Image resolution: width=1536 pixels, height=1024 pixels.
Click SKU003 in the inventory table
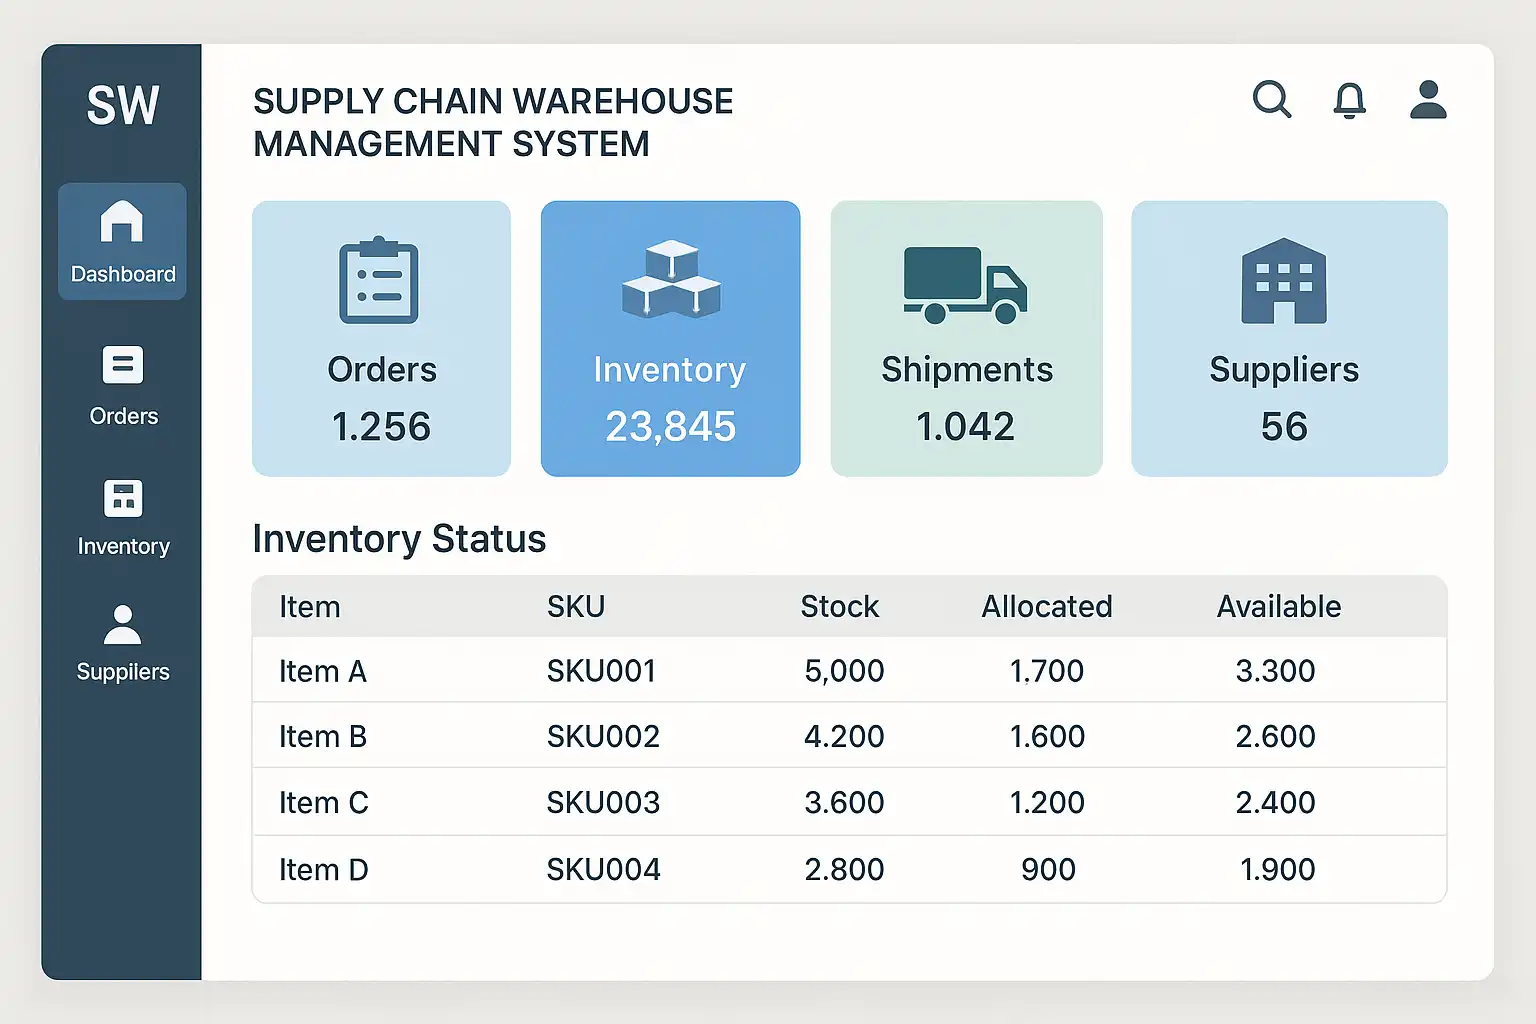click(x=603, y=803)
